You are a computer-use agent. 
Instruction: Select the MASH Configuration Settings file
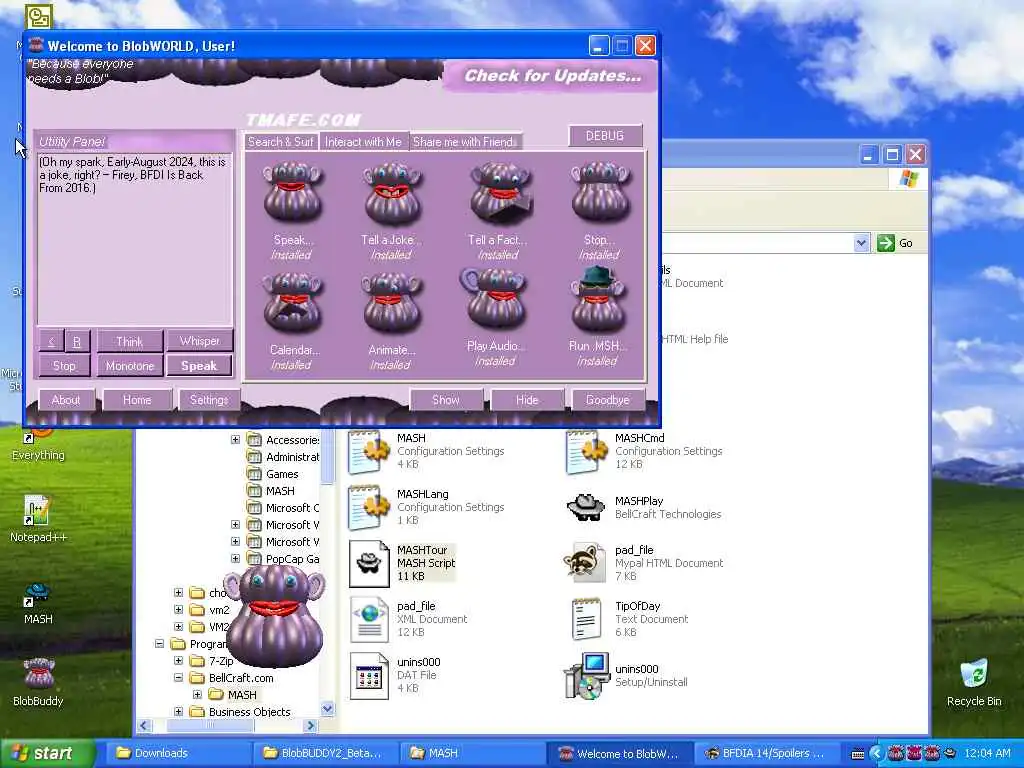(x=427, y=451)
